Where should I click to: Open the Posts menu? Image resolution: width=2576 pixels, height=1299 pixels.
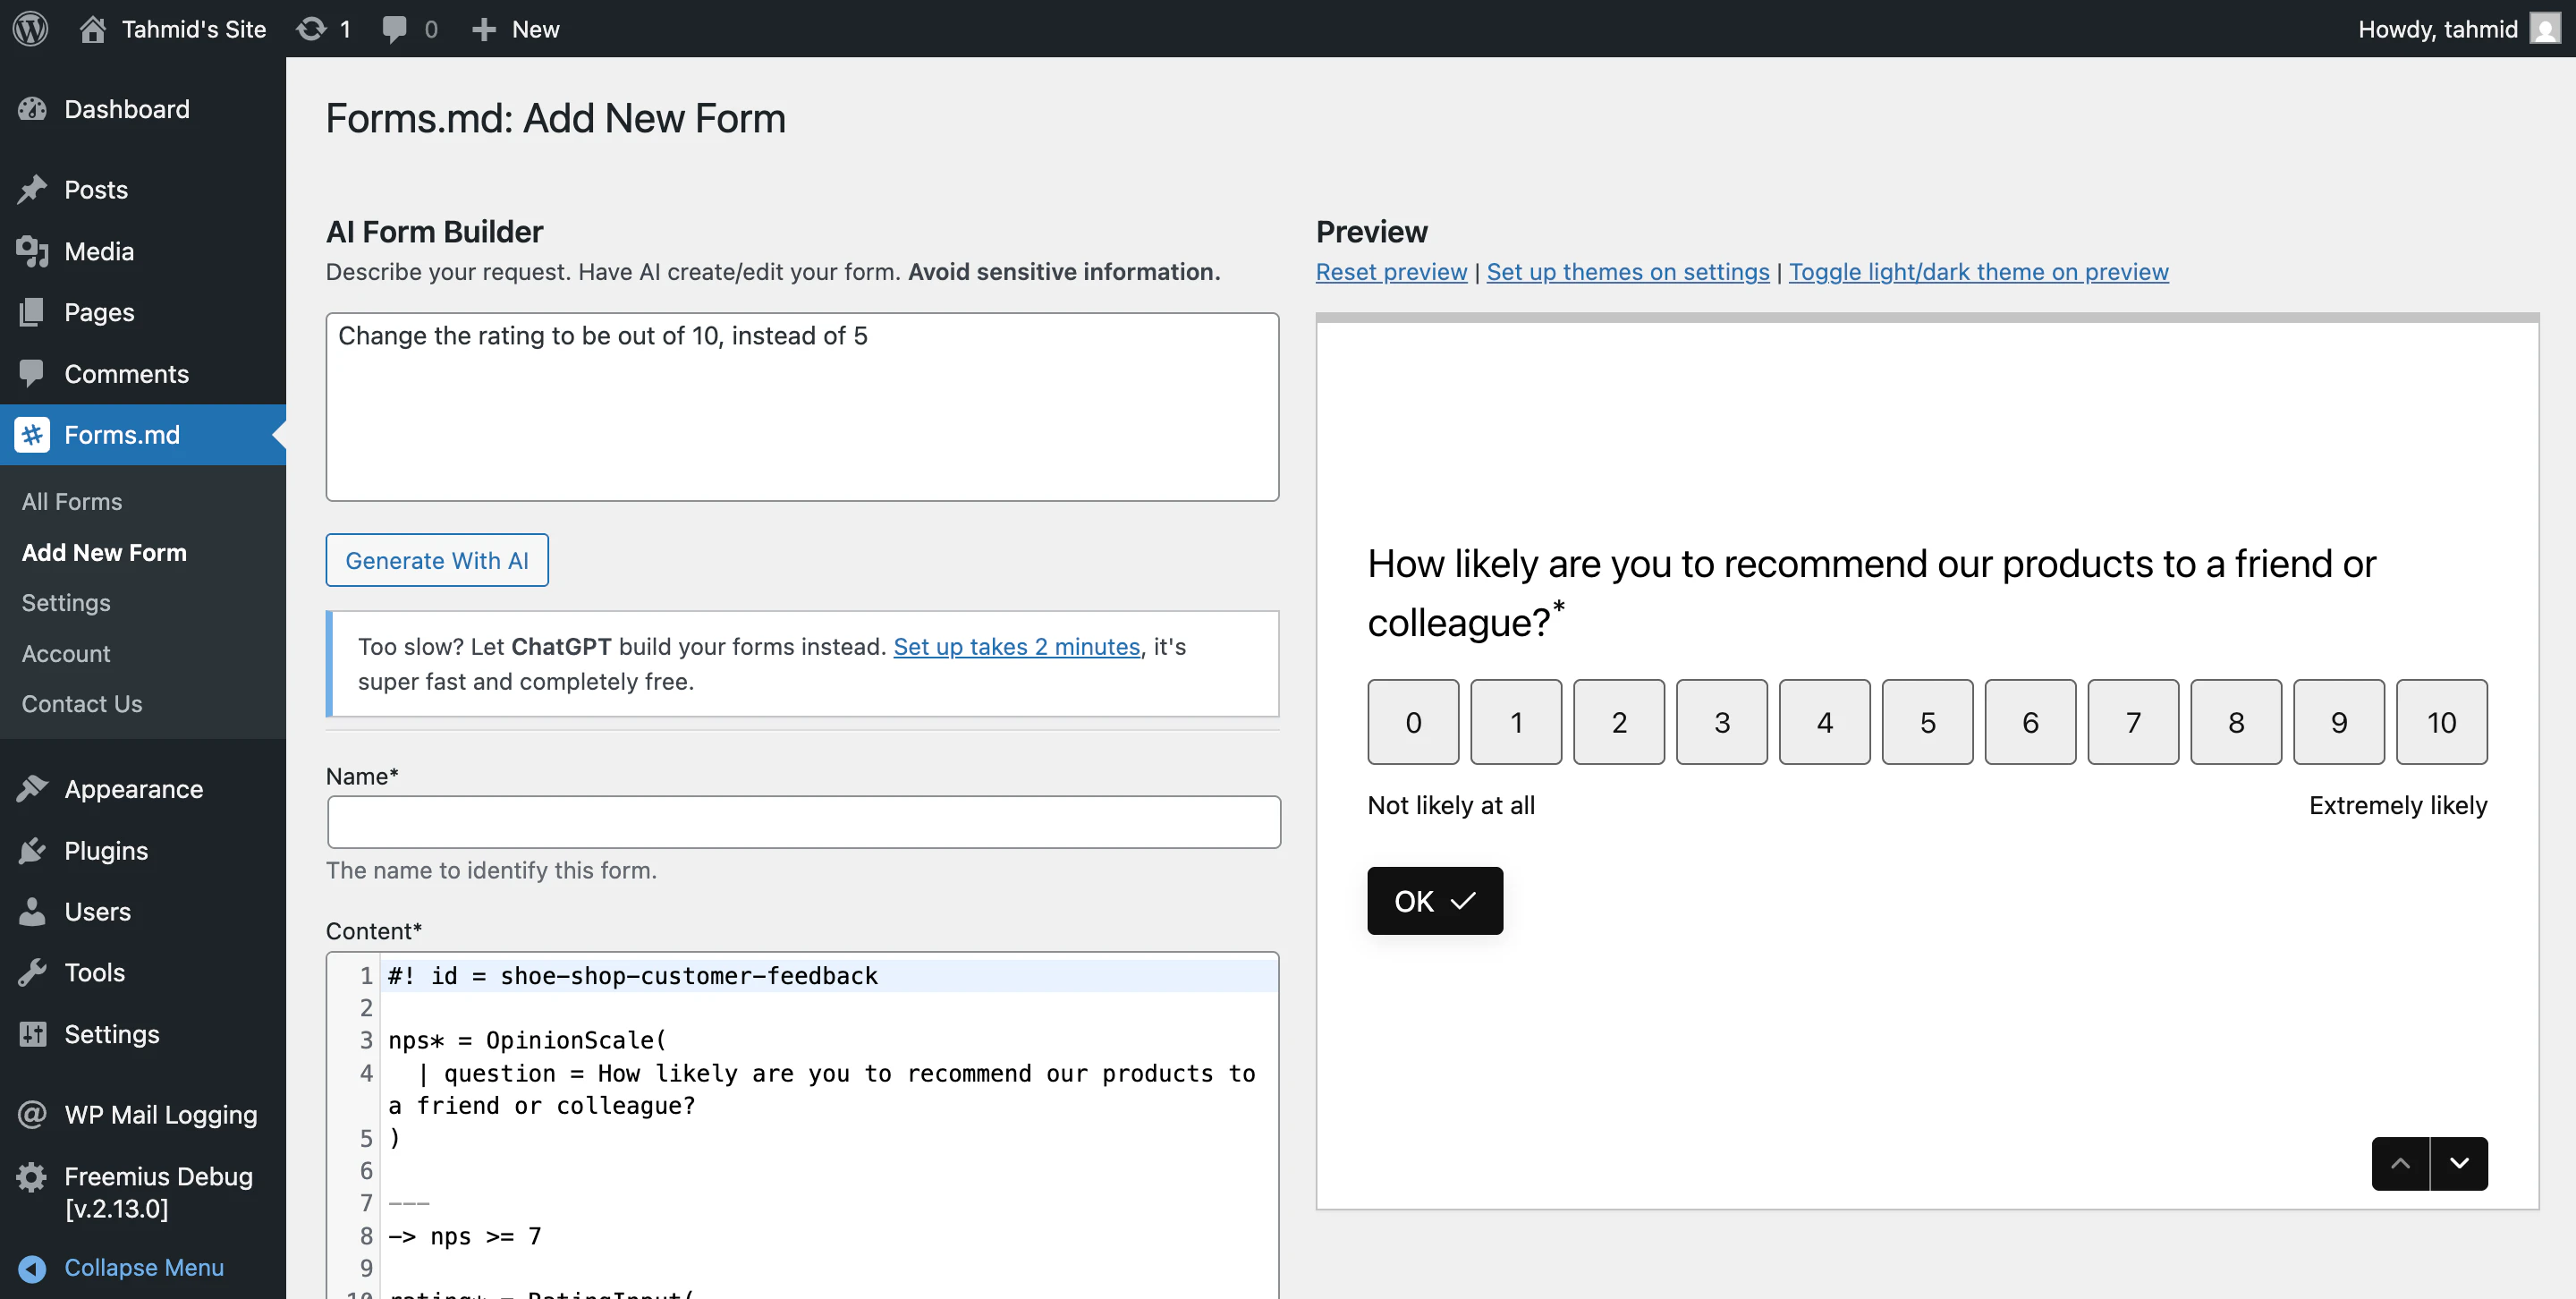[143, 190]
